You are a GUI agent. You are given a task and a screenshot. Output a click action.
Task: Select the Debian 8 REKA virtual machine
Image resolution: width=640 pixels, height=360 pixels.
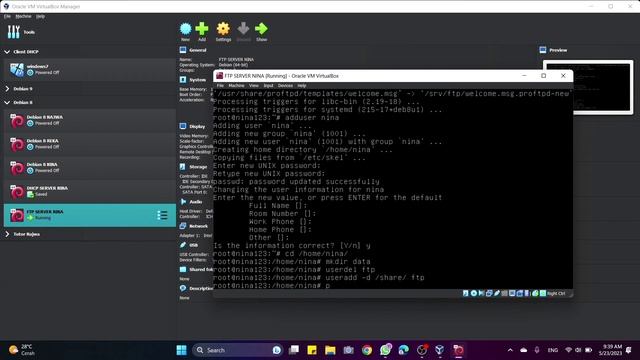(x=90, y=144)
